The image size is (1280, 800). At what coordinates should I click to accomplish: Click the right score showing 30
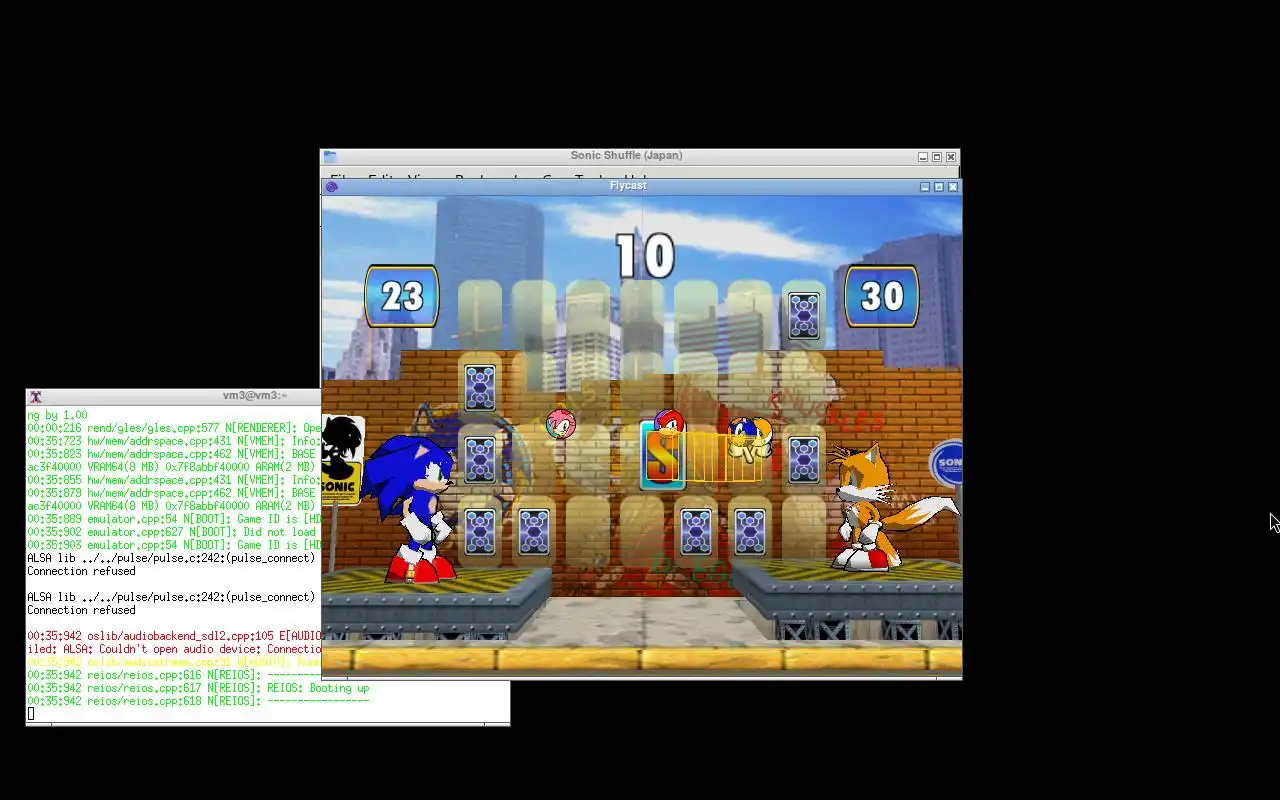pyautogui.click(x=882, y=296)
